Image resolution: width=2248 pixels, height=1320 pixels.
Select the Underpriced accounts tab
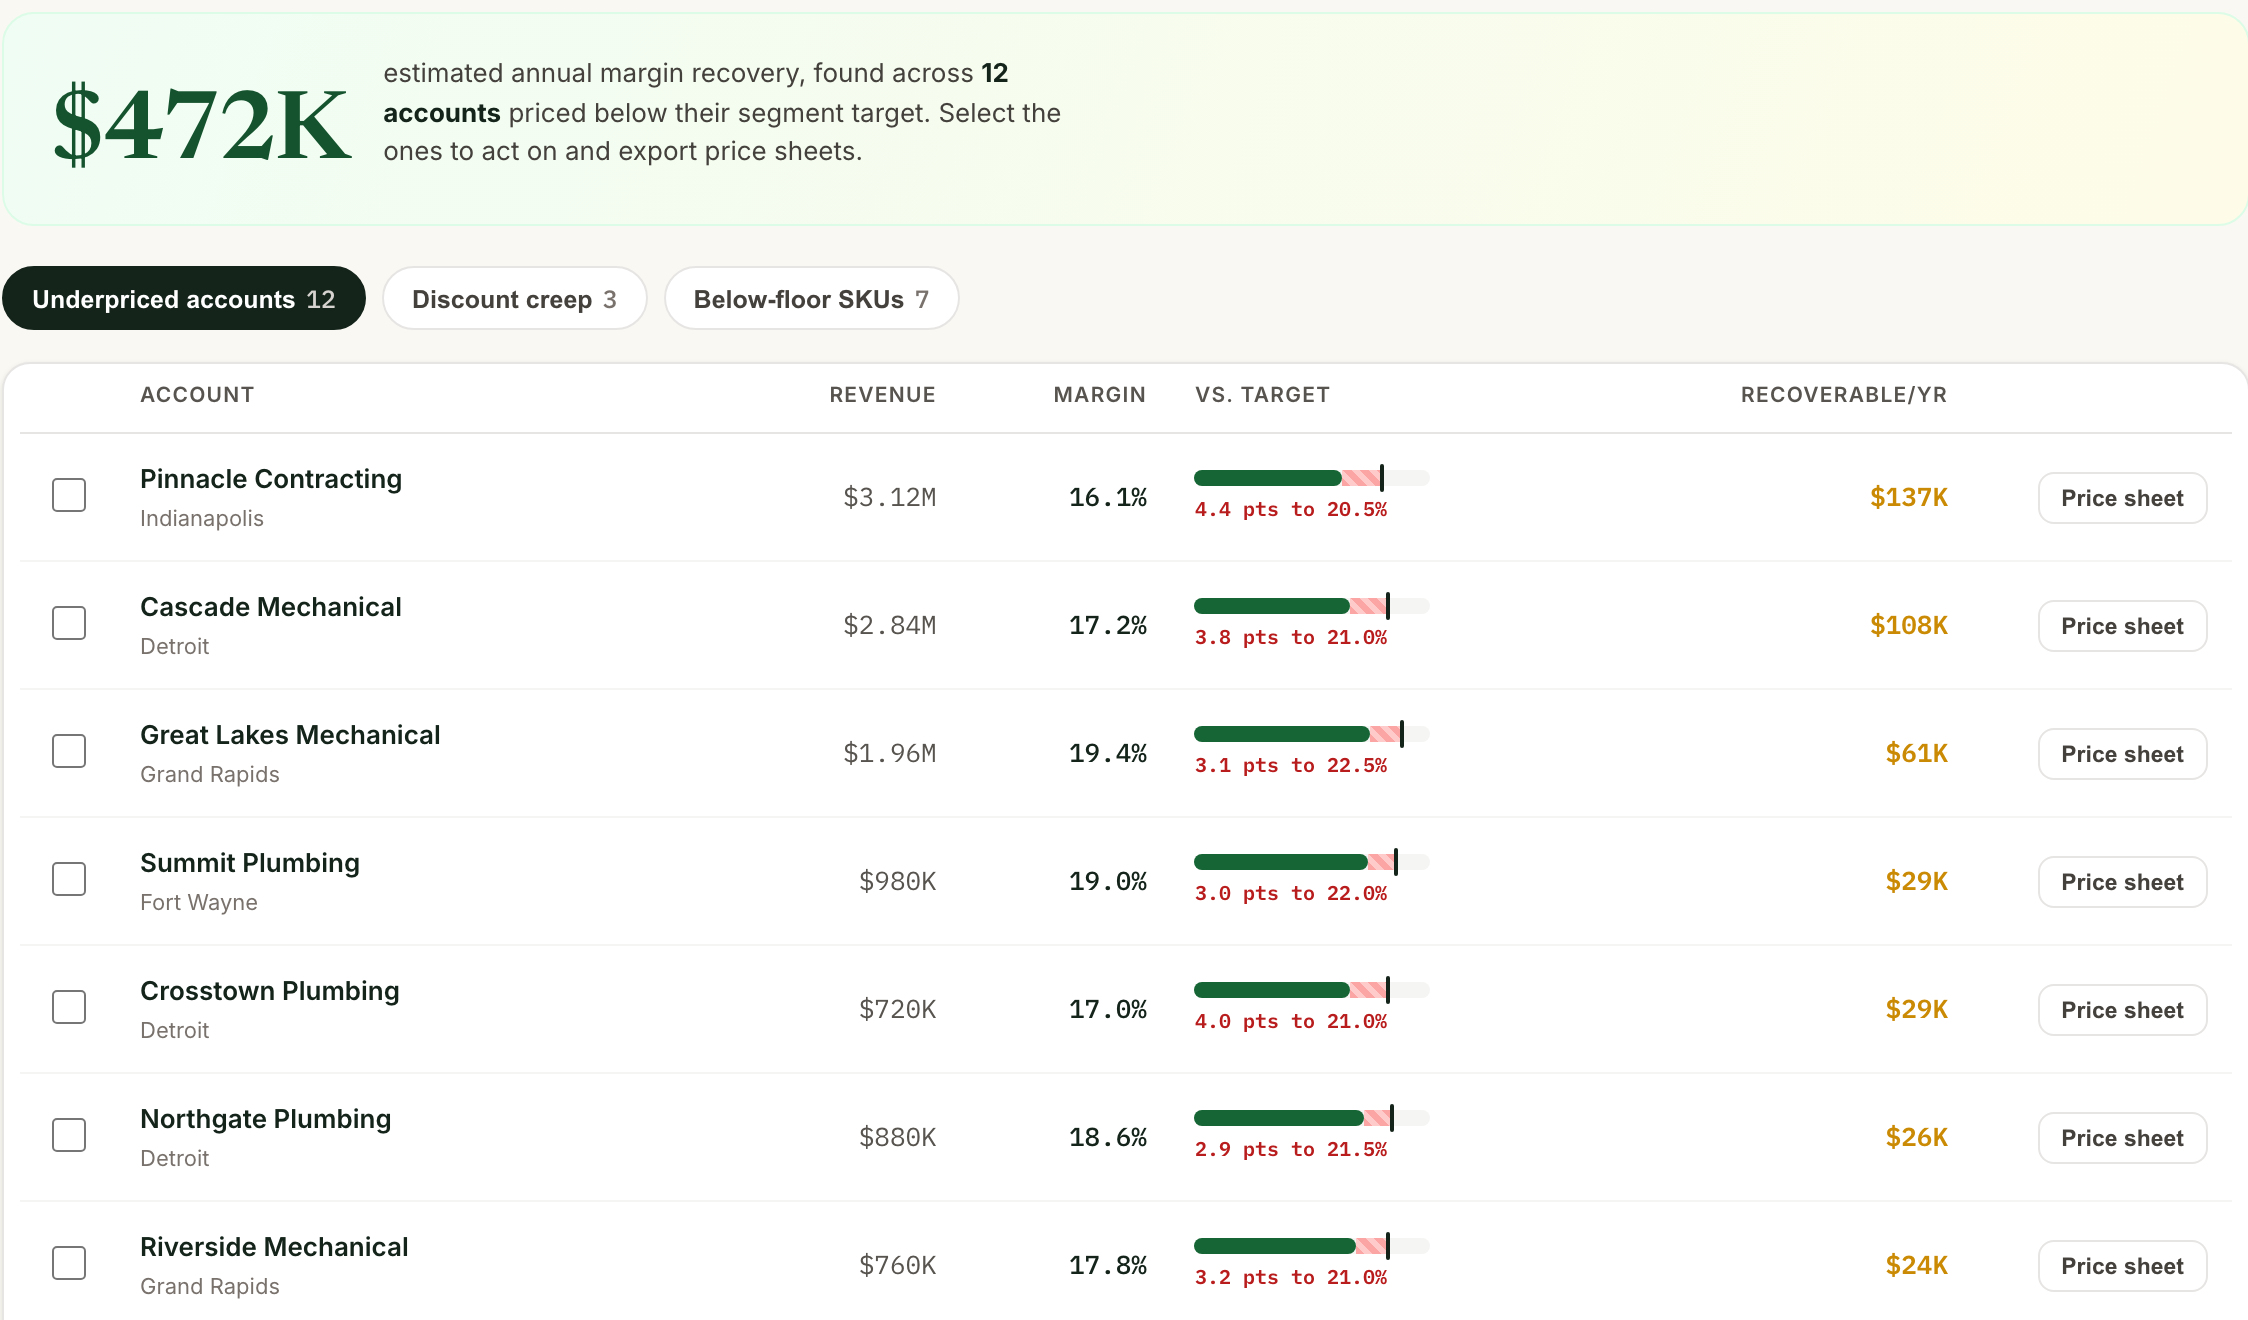coord(184,298)
